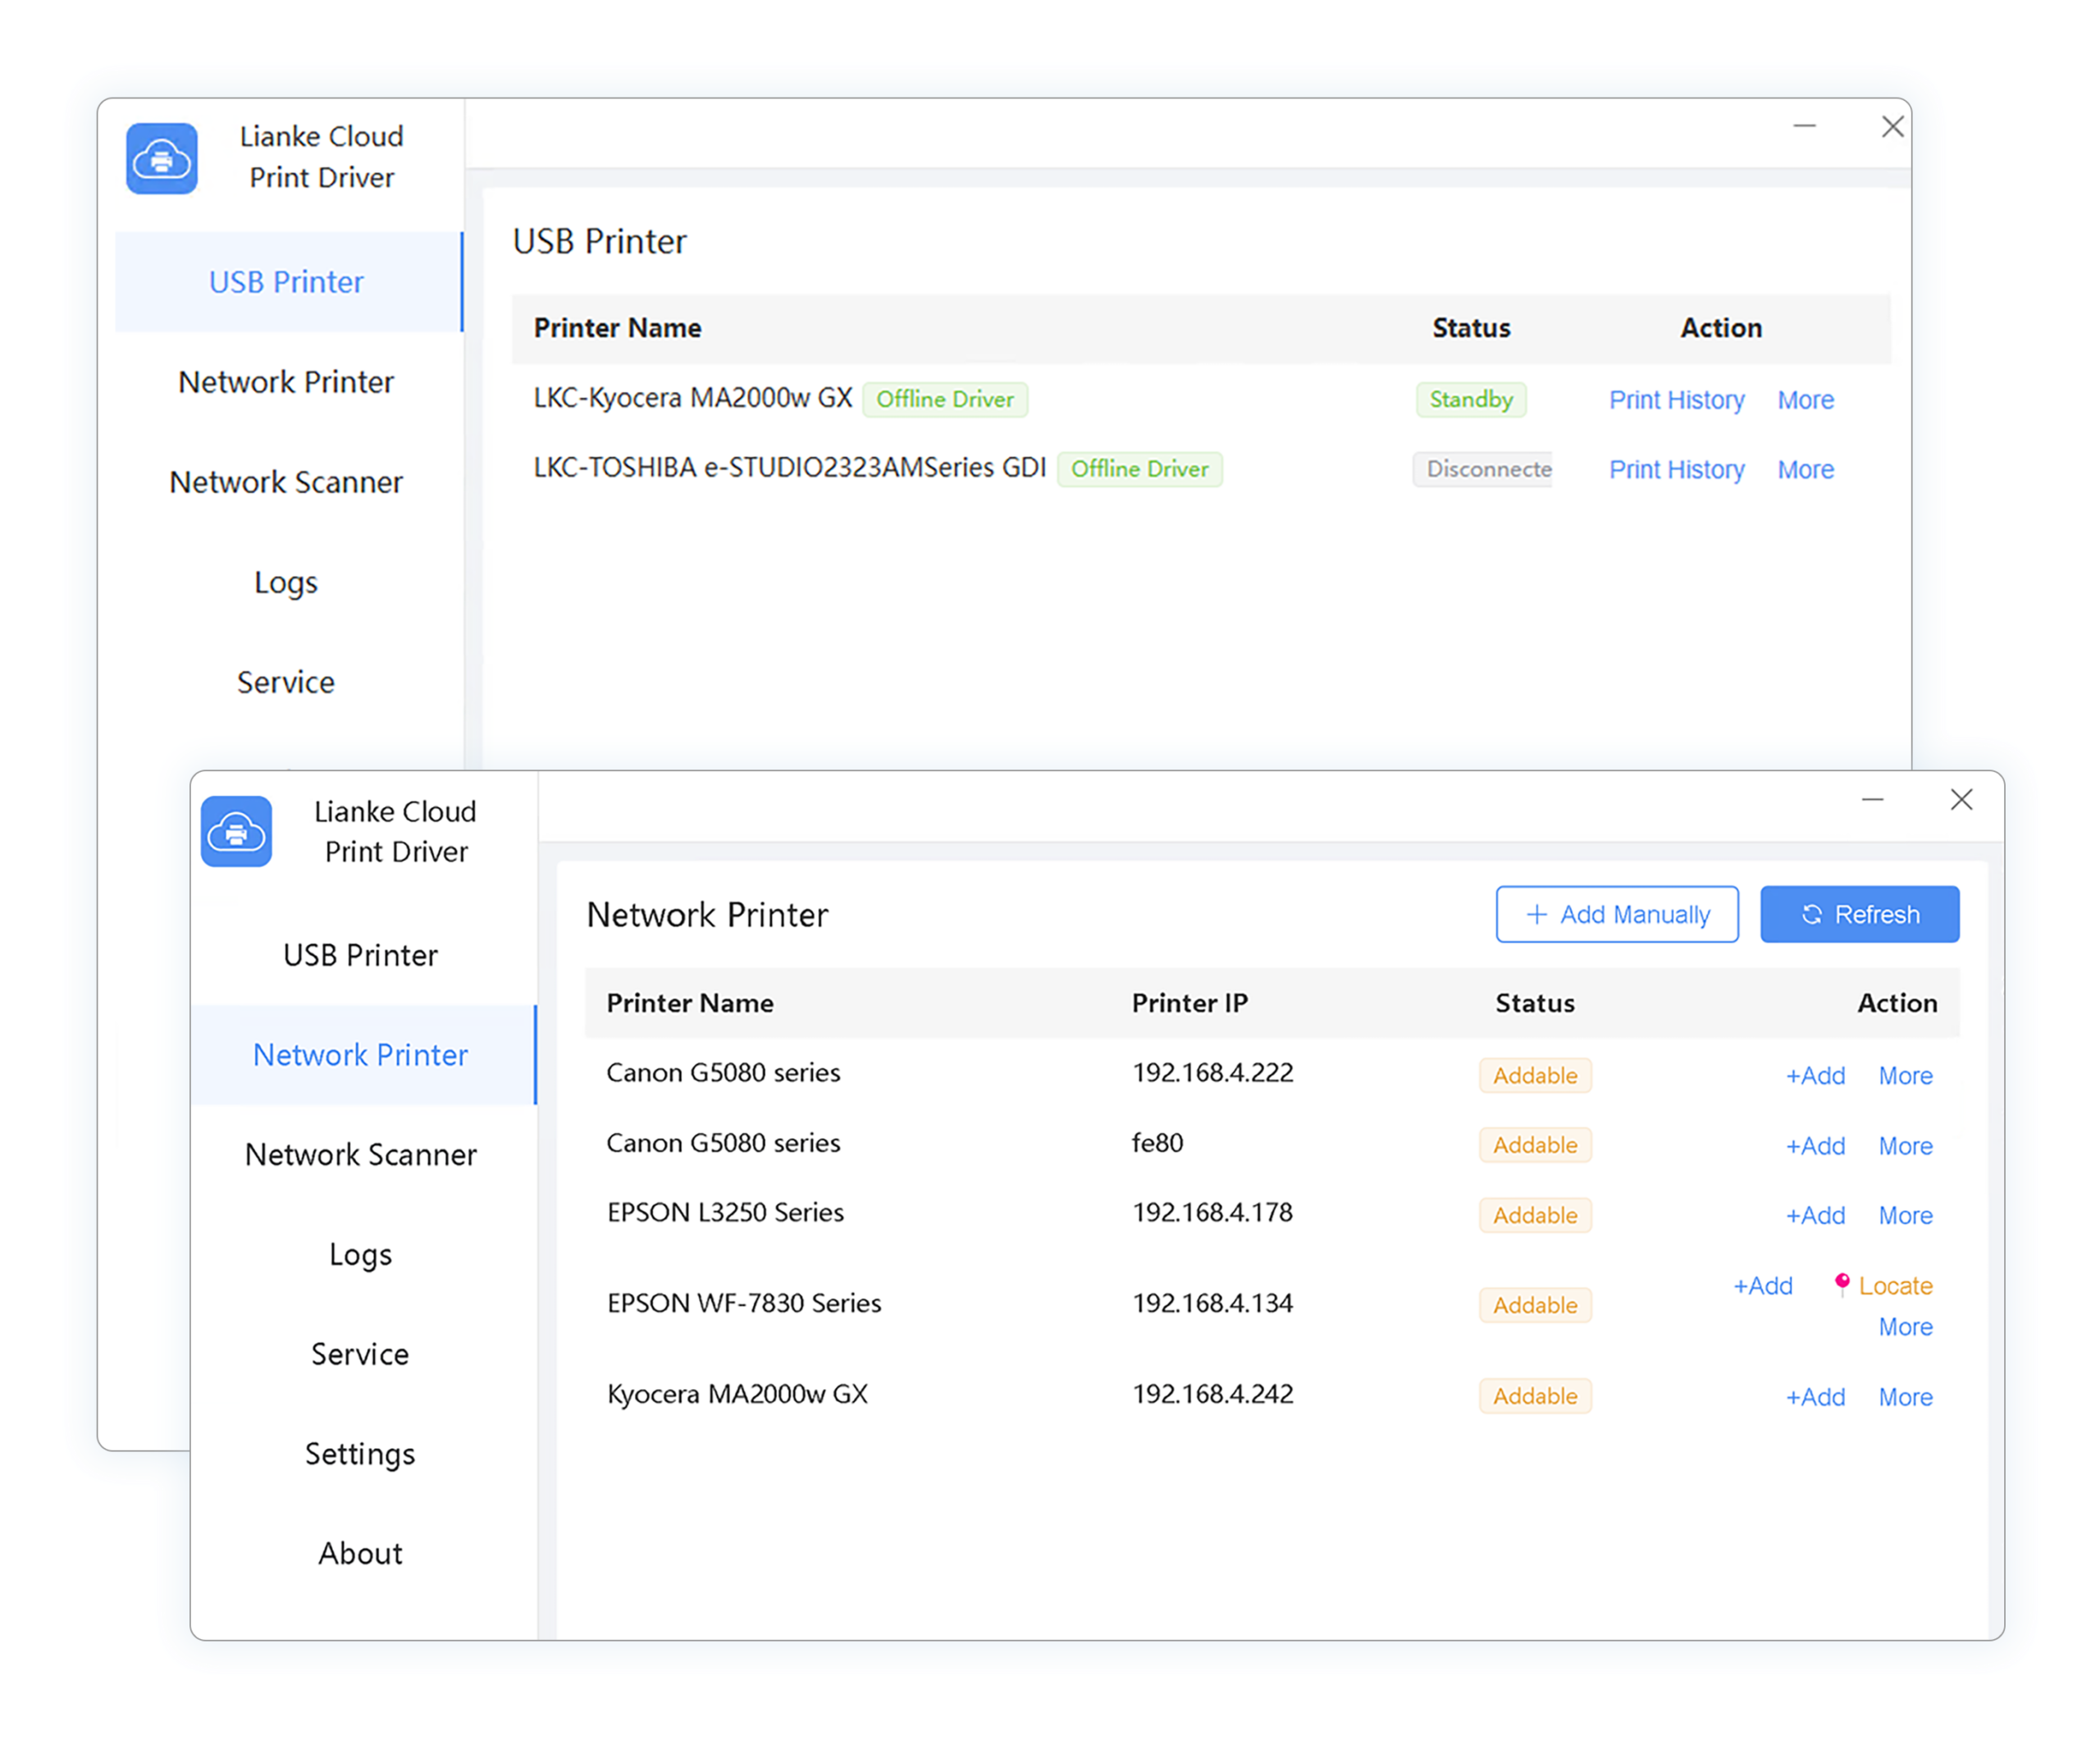Image resolution: width=2100 pixels, height=1740 pixels.
Task: Open More for Kyocera MA2000w GX network printer
Action: click(x=1905, y=1397)
